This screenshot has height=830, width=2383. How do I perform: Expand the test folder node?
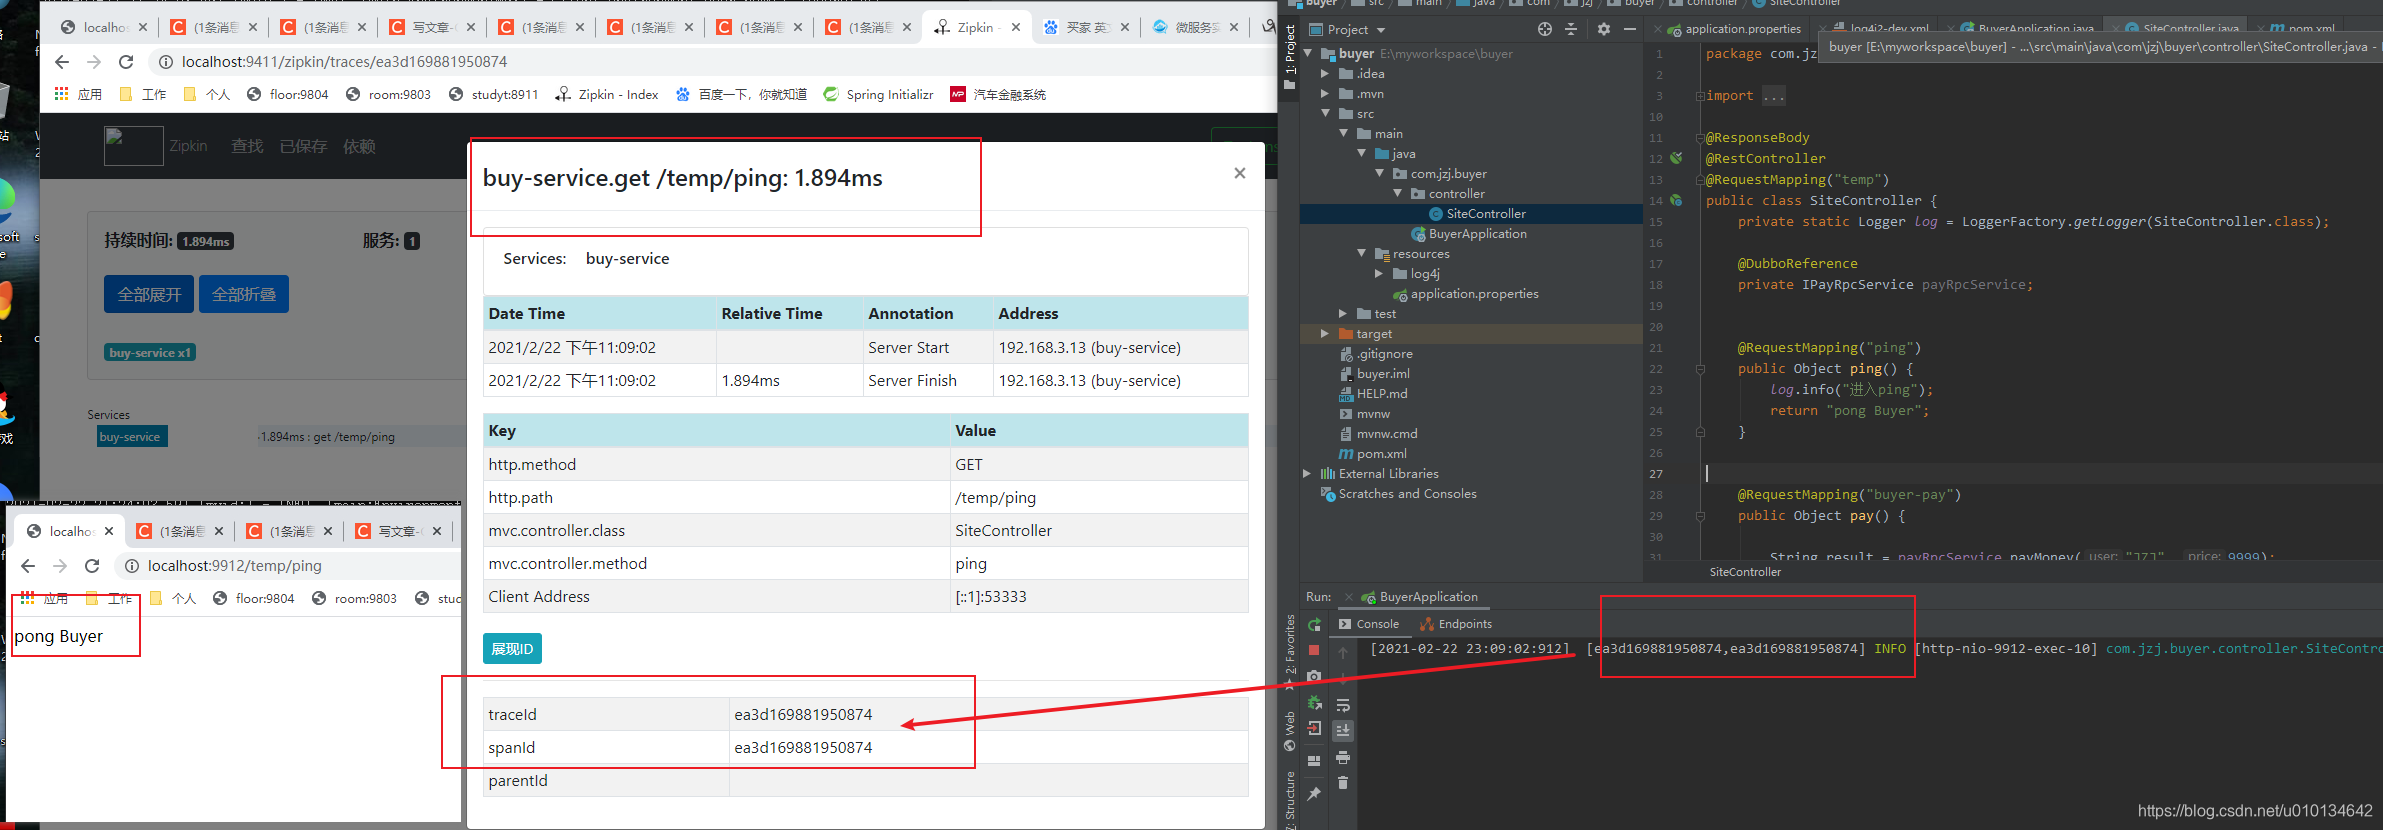1343,313
